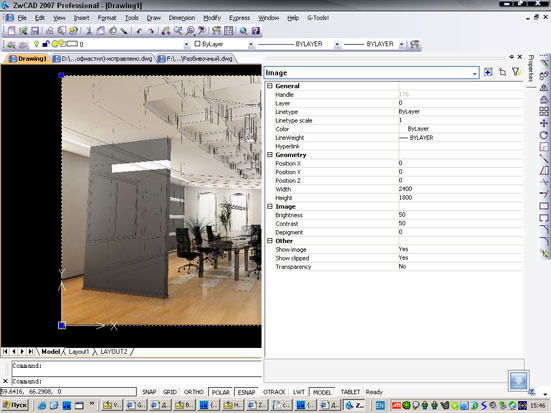Click the Redo arrow icon
551x413 pixels.
pyautogui.click(x=151, y=31)
